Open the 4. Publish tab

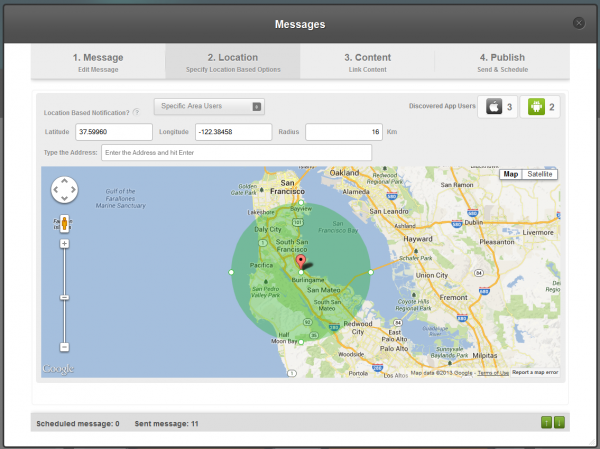pos(501,62)
